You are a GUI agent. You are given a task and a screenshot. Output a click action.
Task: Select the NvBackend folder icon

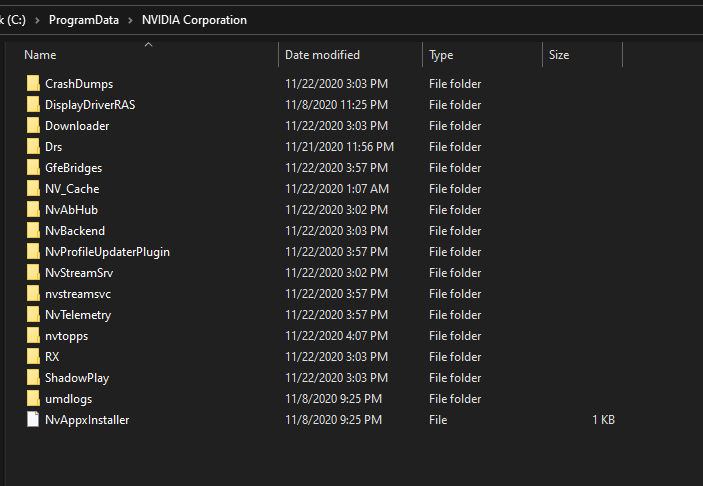point(33,230)
